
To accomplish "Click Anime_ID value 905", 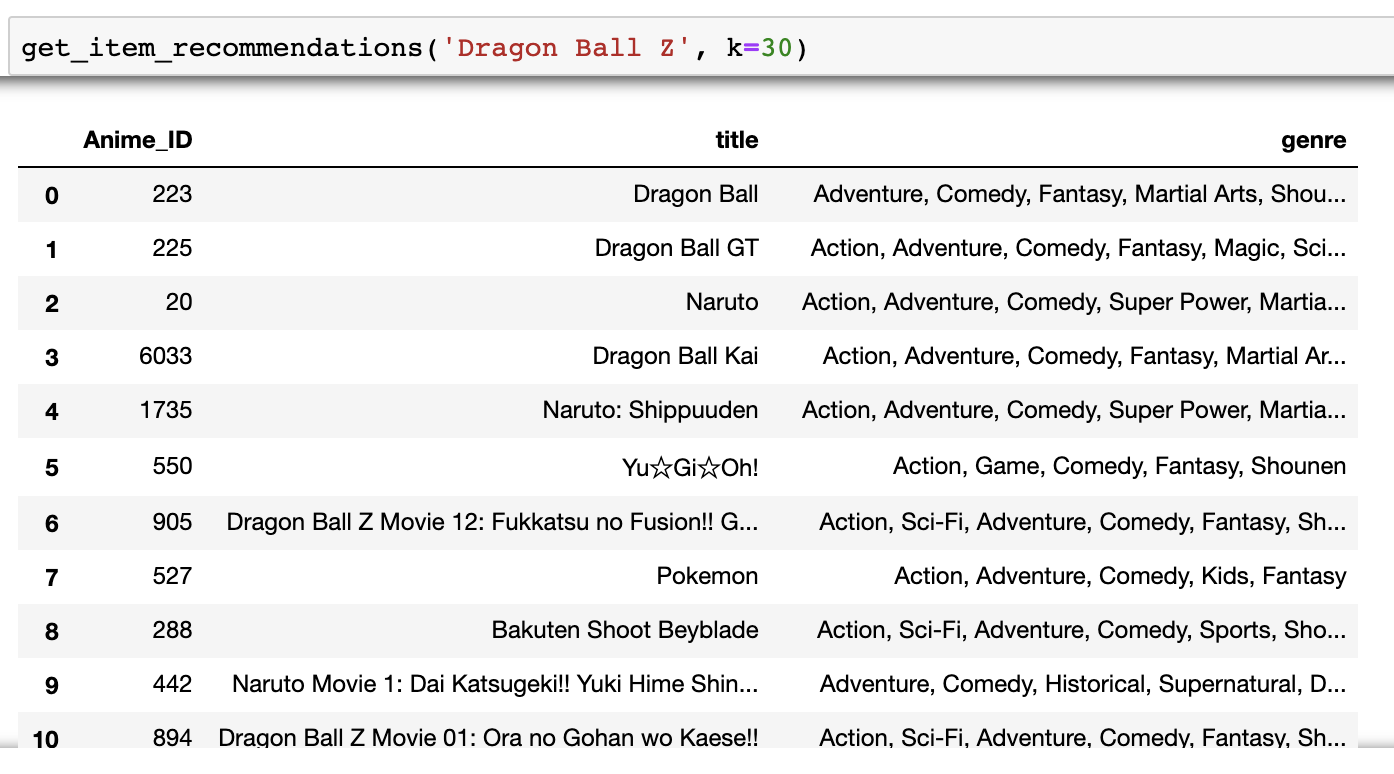I will pyautogui.click(x=173, y=522).
